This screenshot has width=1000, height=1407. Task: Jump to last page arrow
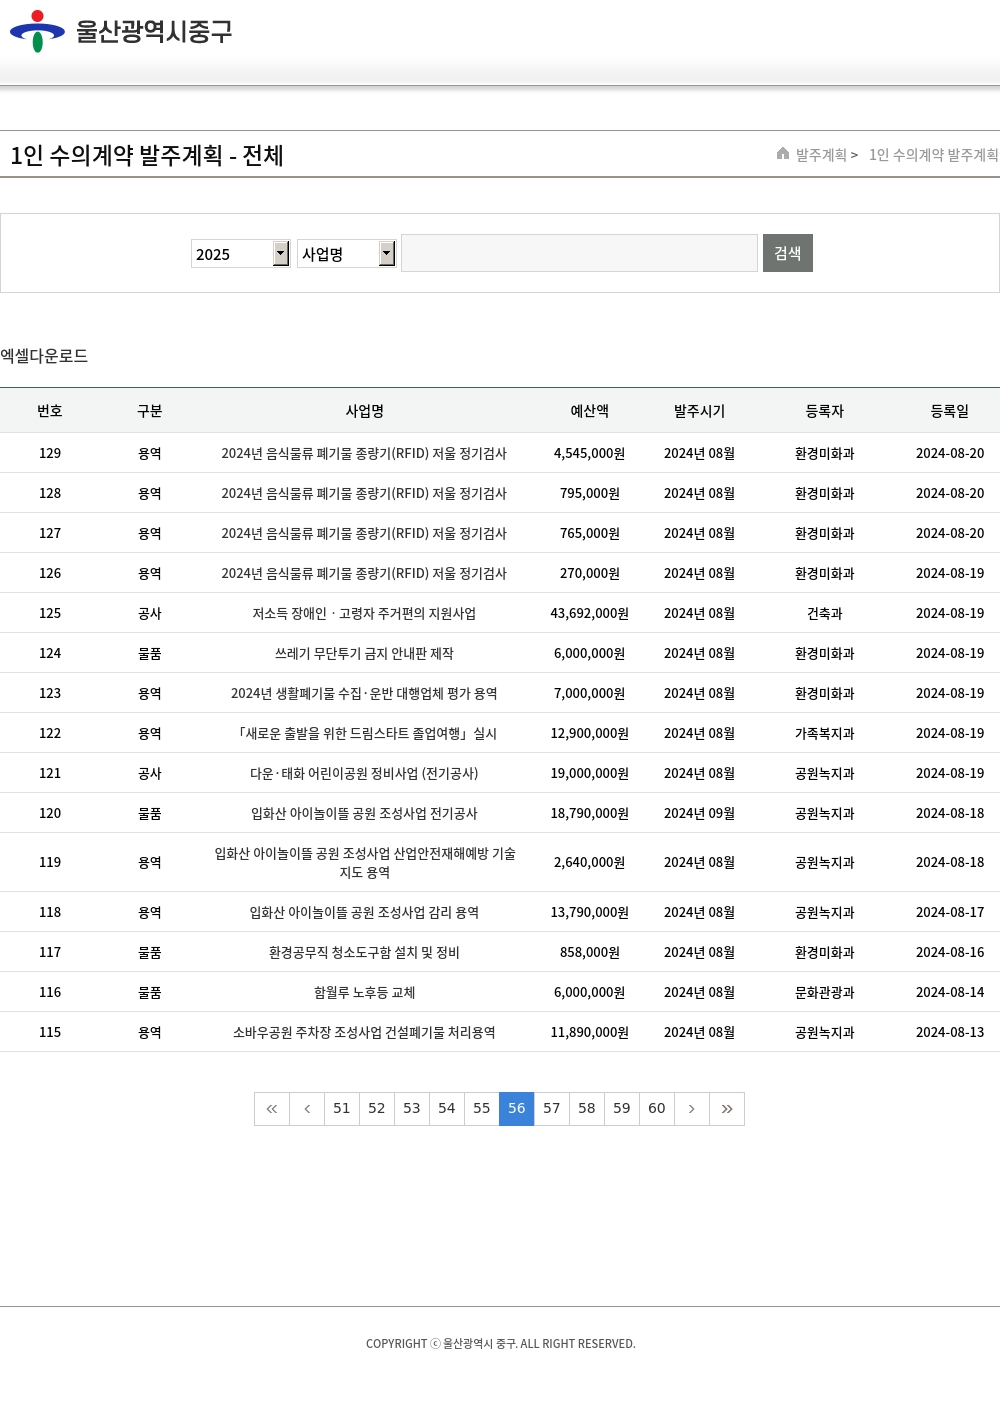click(x=727, y=1109)
